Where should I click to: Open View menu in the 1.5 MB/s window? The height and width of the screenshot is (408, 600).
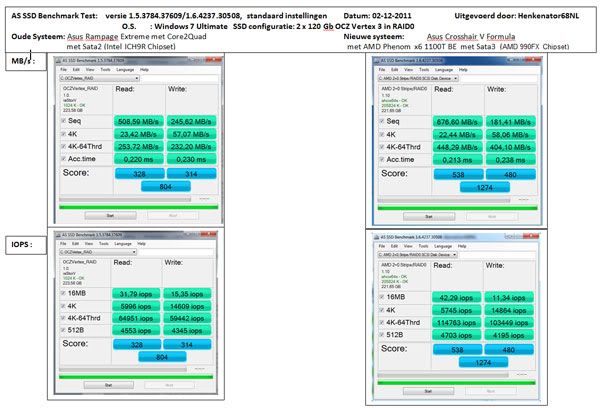[90, 70]
